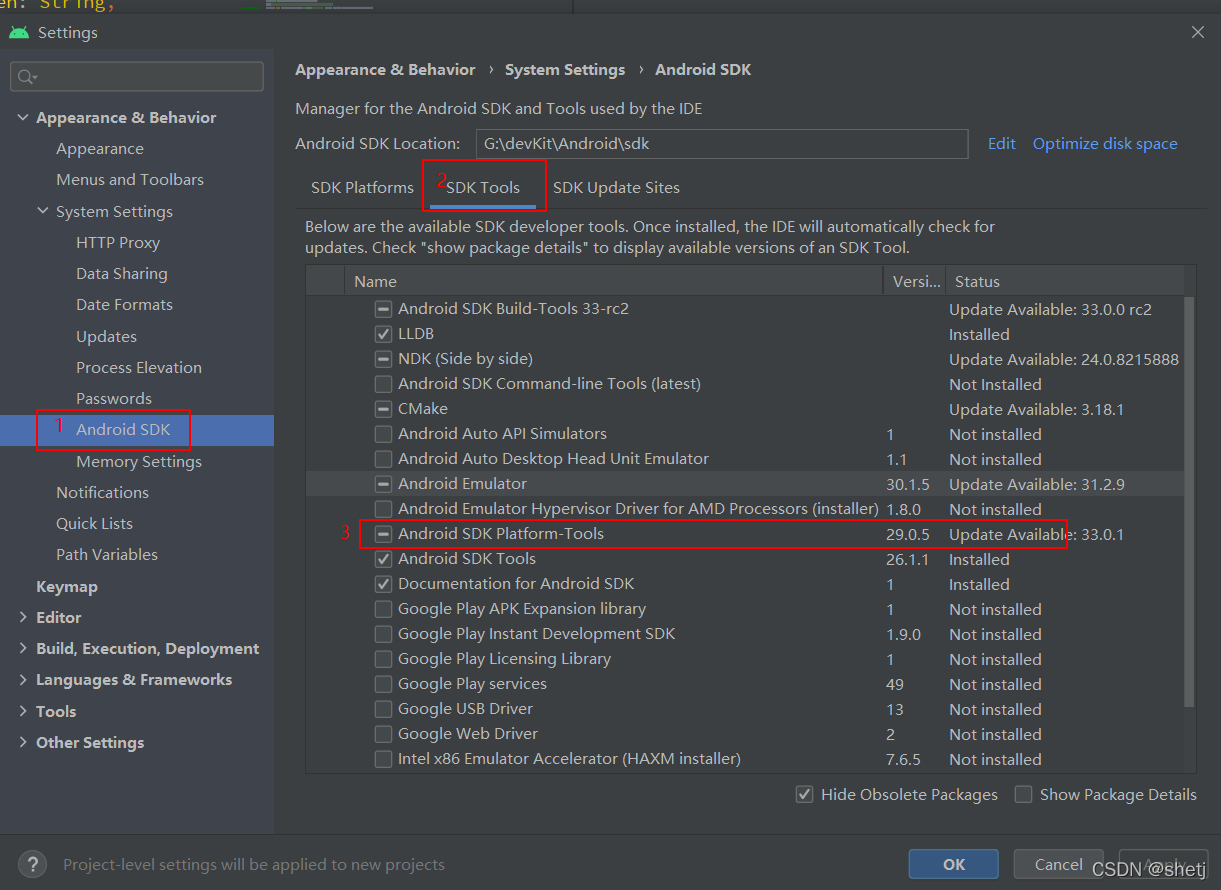Viewport: 1221px width, 890px height.
Task: Check Google Play services checkbox
Action: point(383,684)
